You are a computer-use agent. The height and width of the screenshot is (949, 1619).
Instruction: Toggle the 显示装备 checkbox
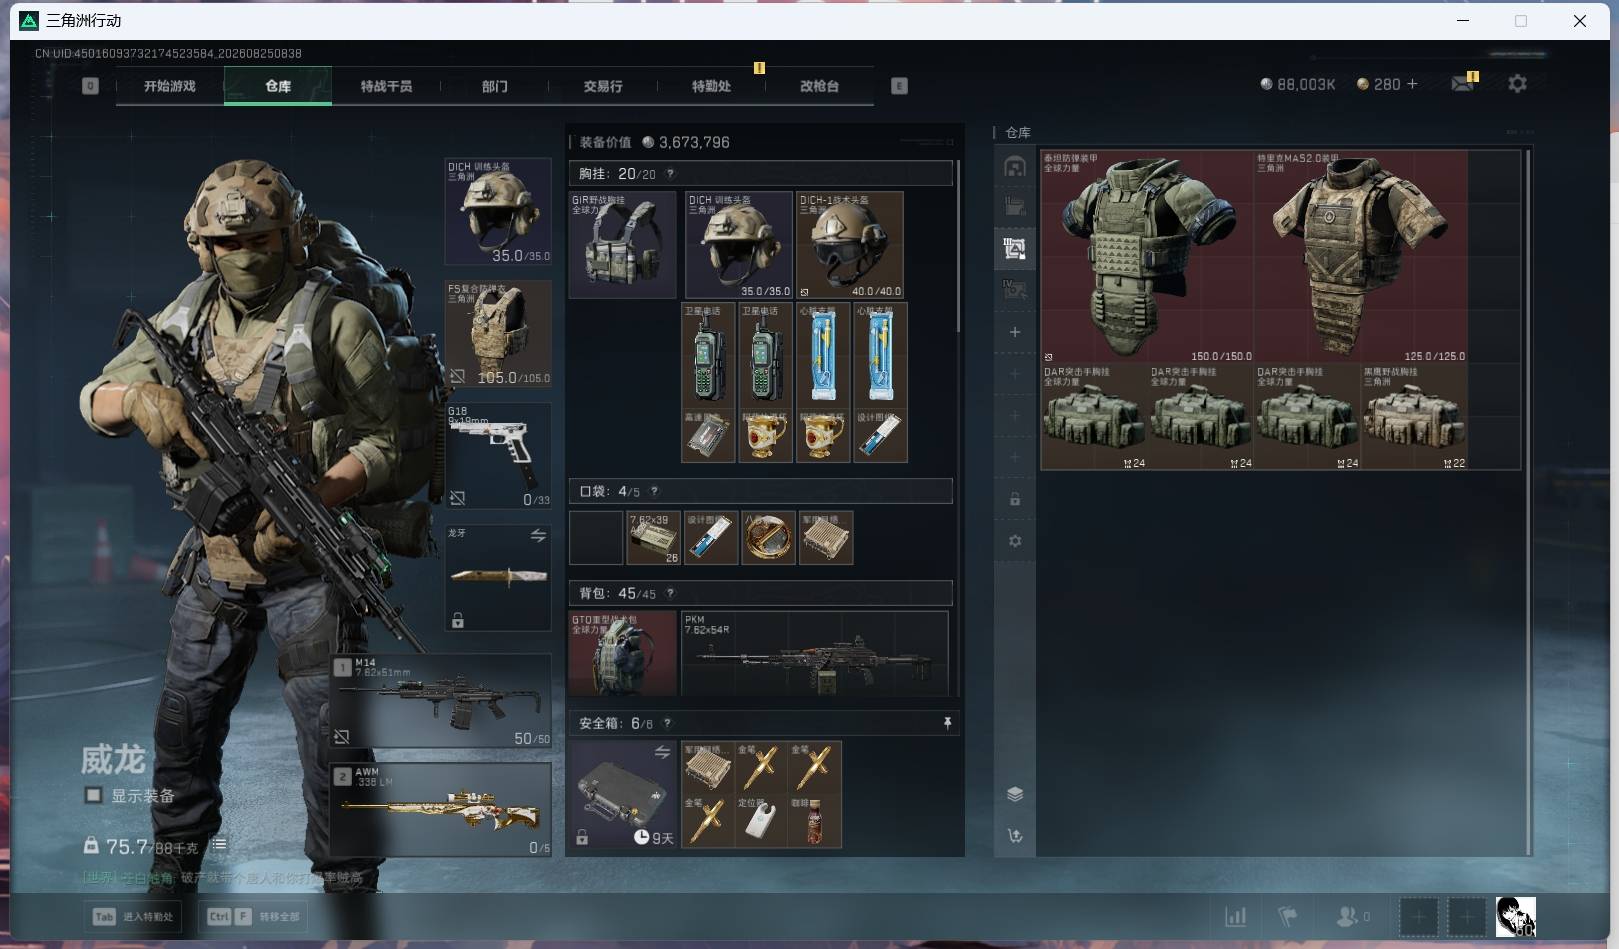(93, 796)
